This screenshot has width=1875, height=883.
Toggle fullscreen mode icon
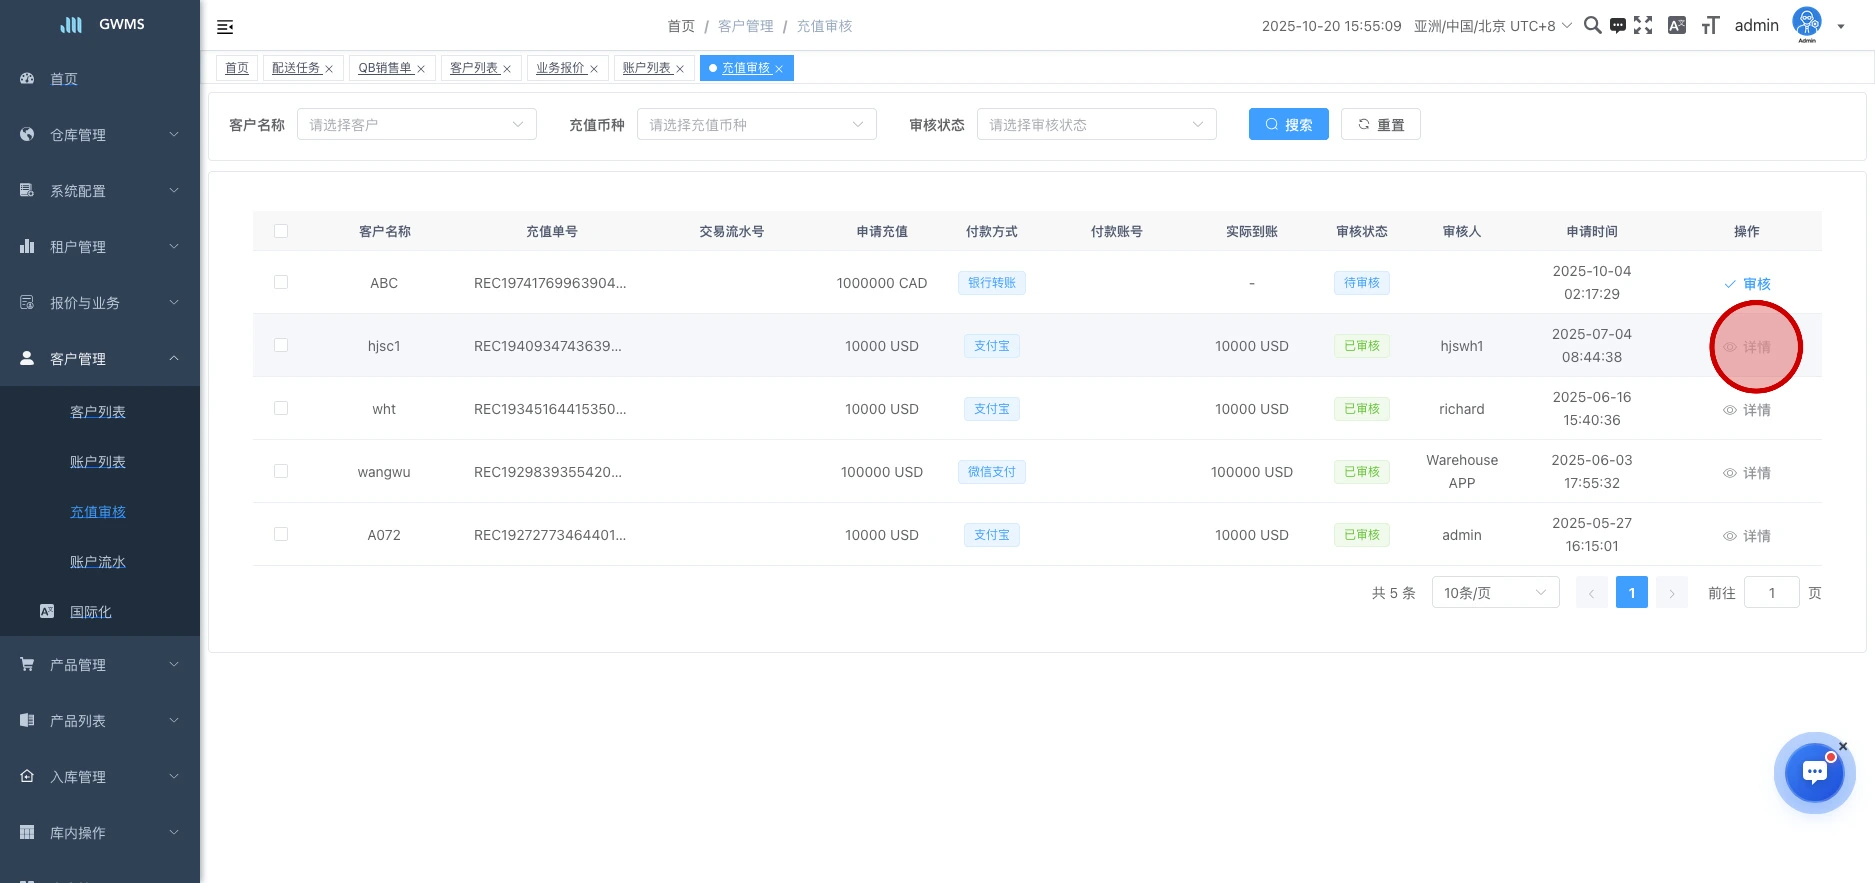pyautogui.click(x=1643, y=26)
